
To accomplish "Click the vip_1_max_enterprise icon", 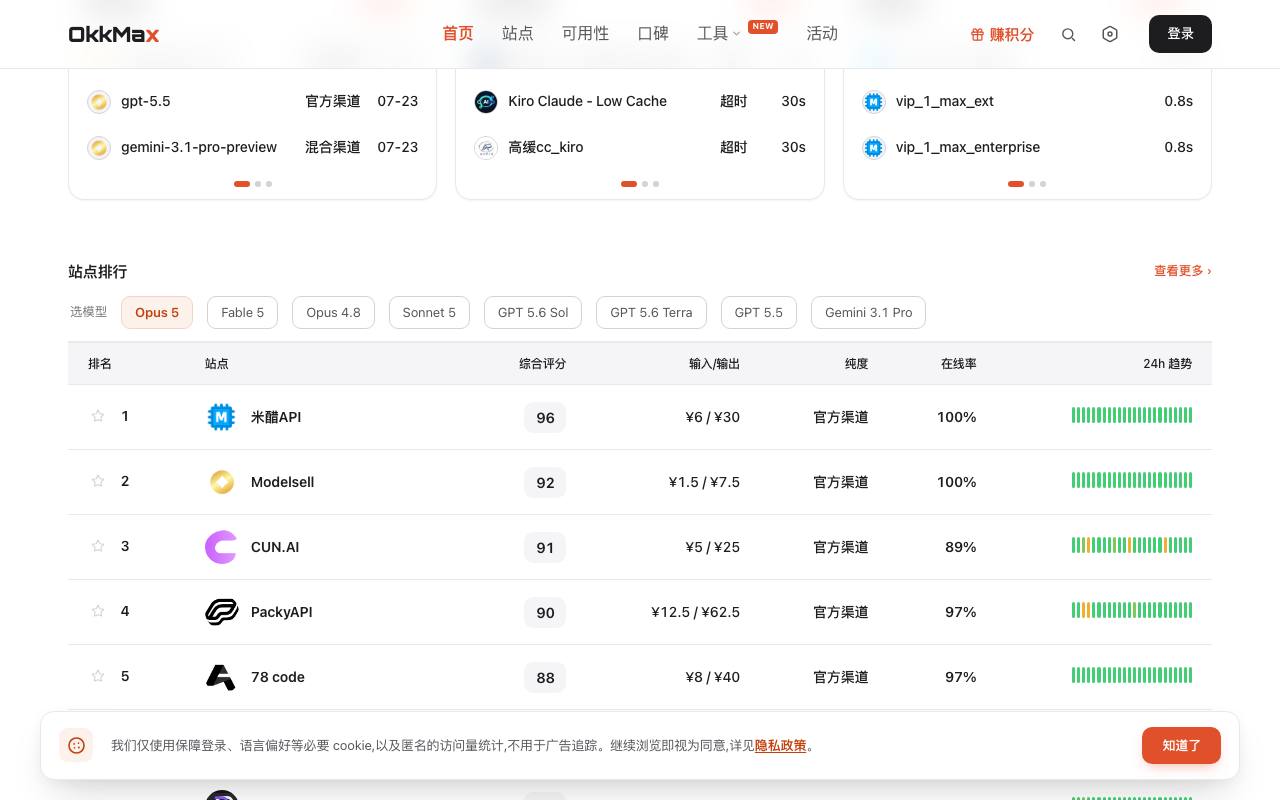I will click(x=874, y=147).
